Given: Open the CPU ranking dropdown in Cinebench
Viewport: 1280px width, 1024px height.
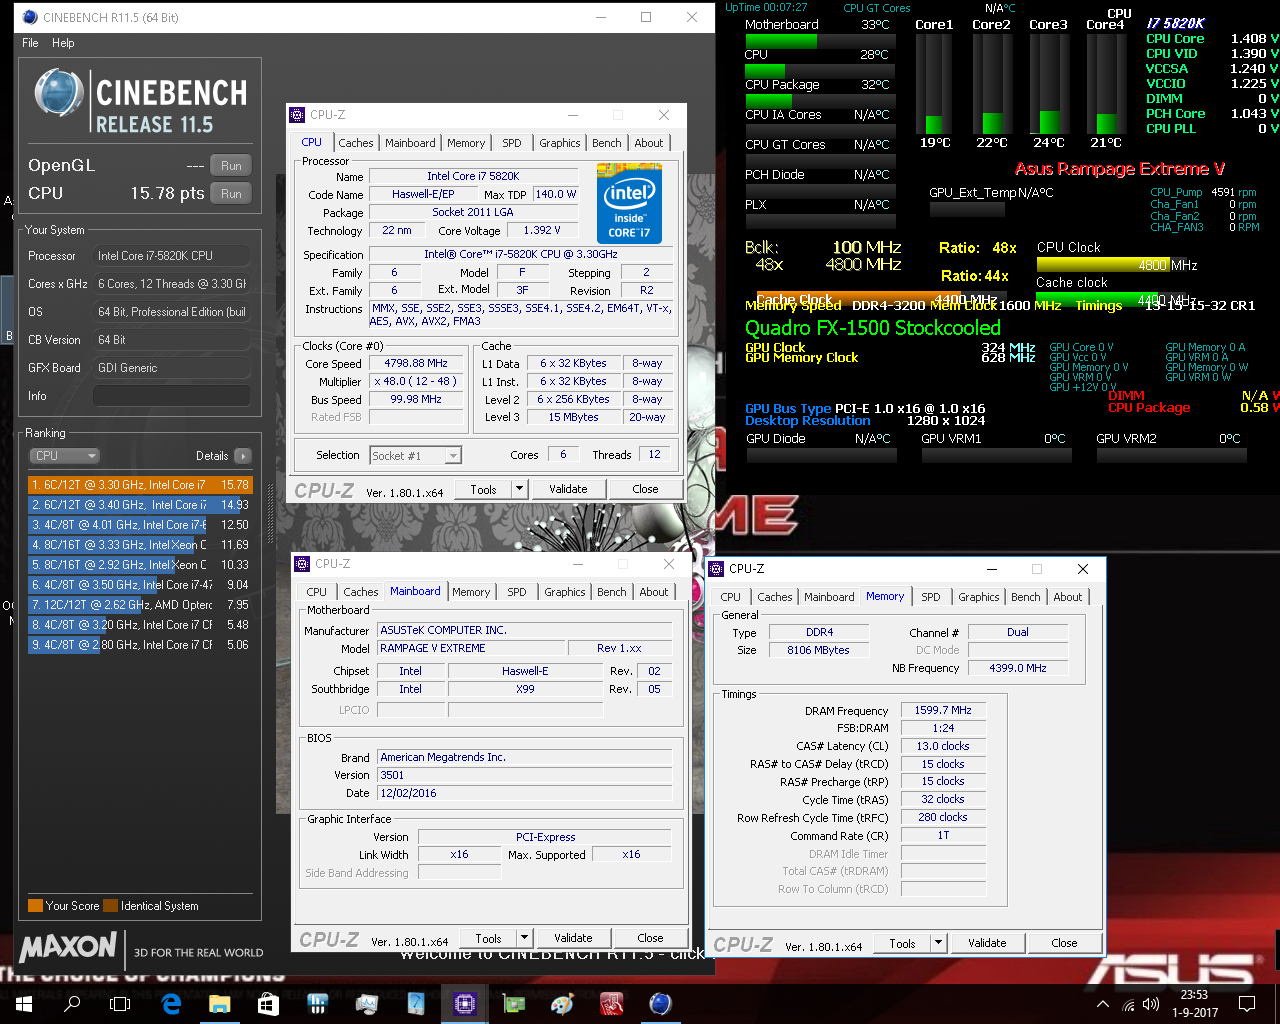Looking at the screenshot, I should pyautogui.click(x=65, y=456).
